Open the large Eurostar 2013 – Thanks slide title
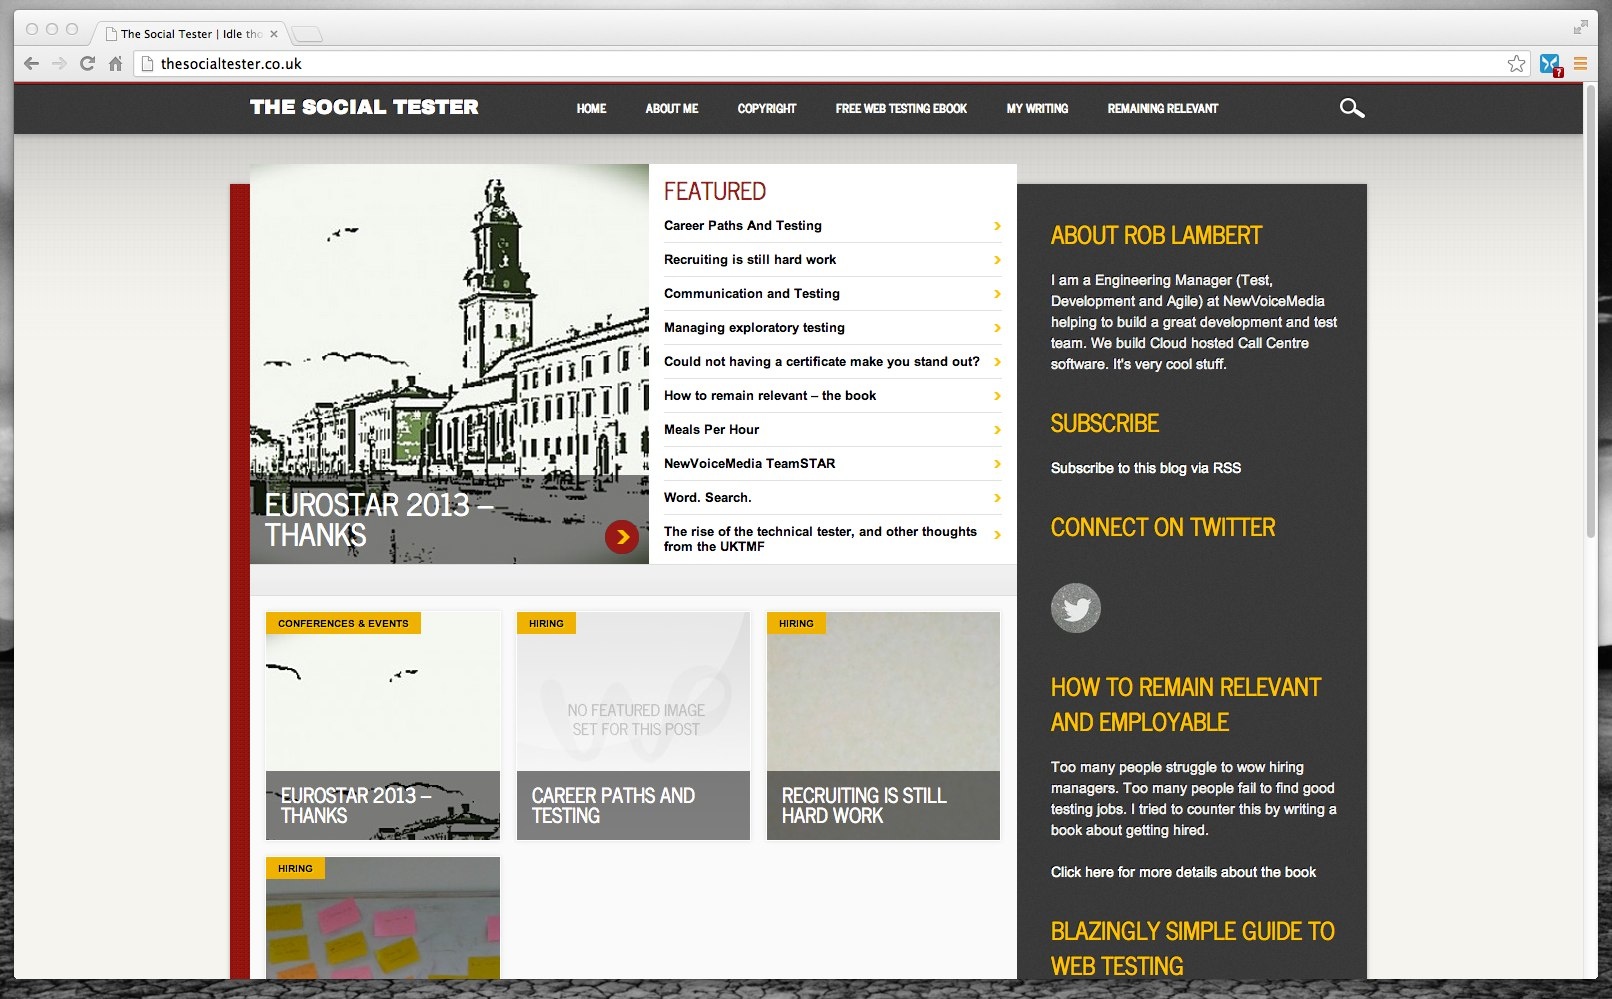1612x999 pixels. [x=379, y=520]
